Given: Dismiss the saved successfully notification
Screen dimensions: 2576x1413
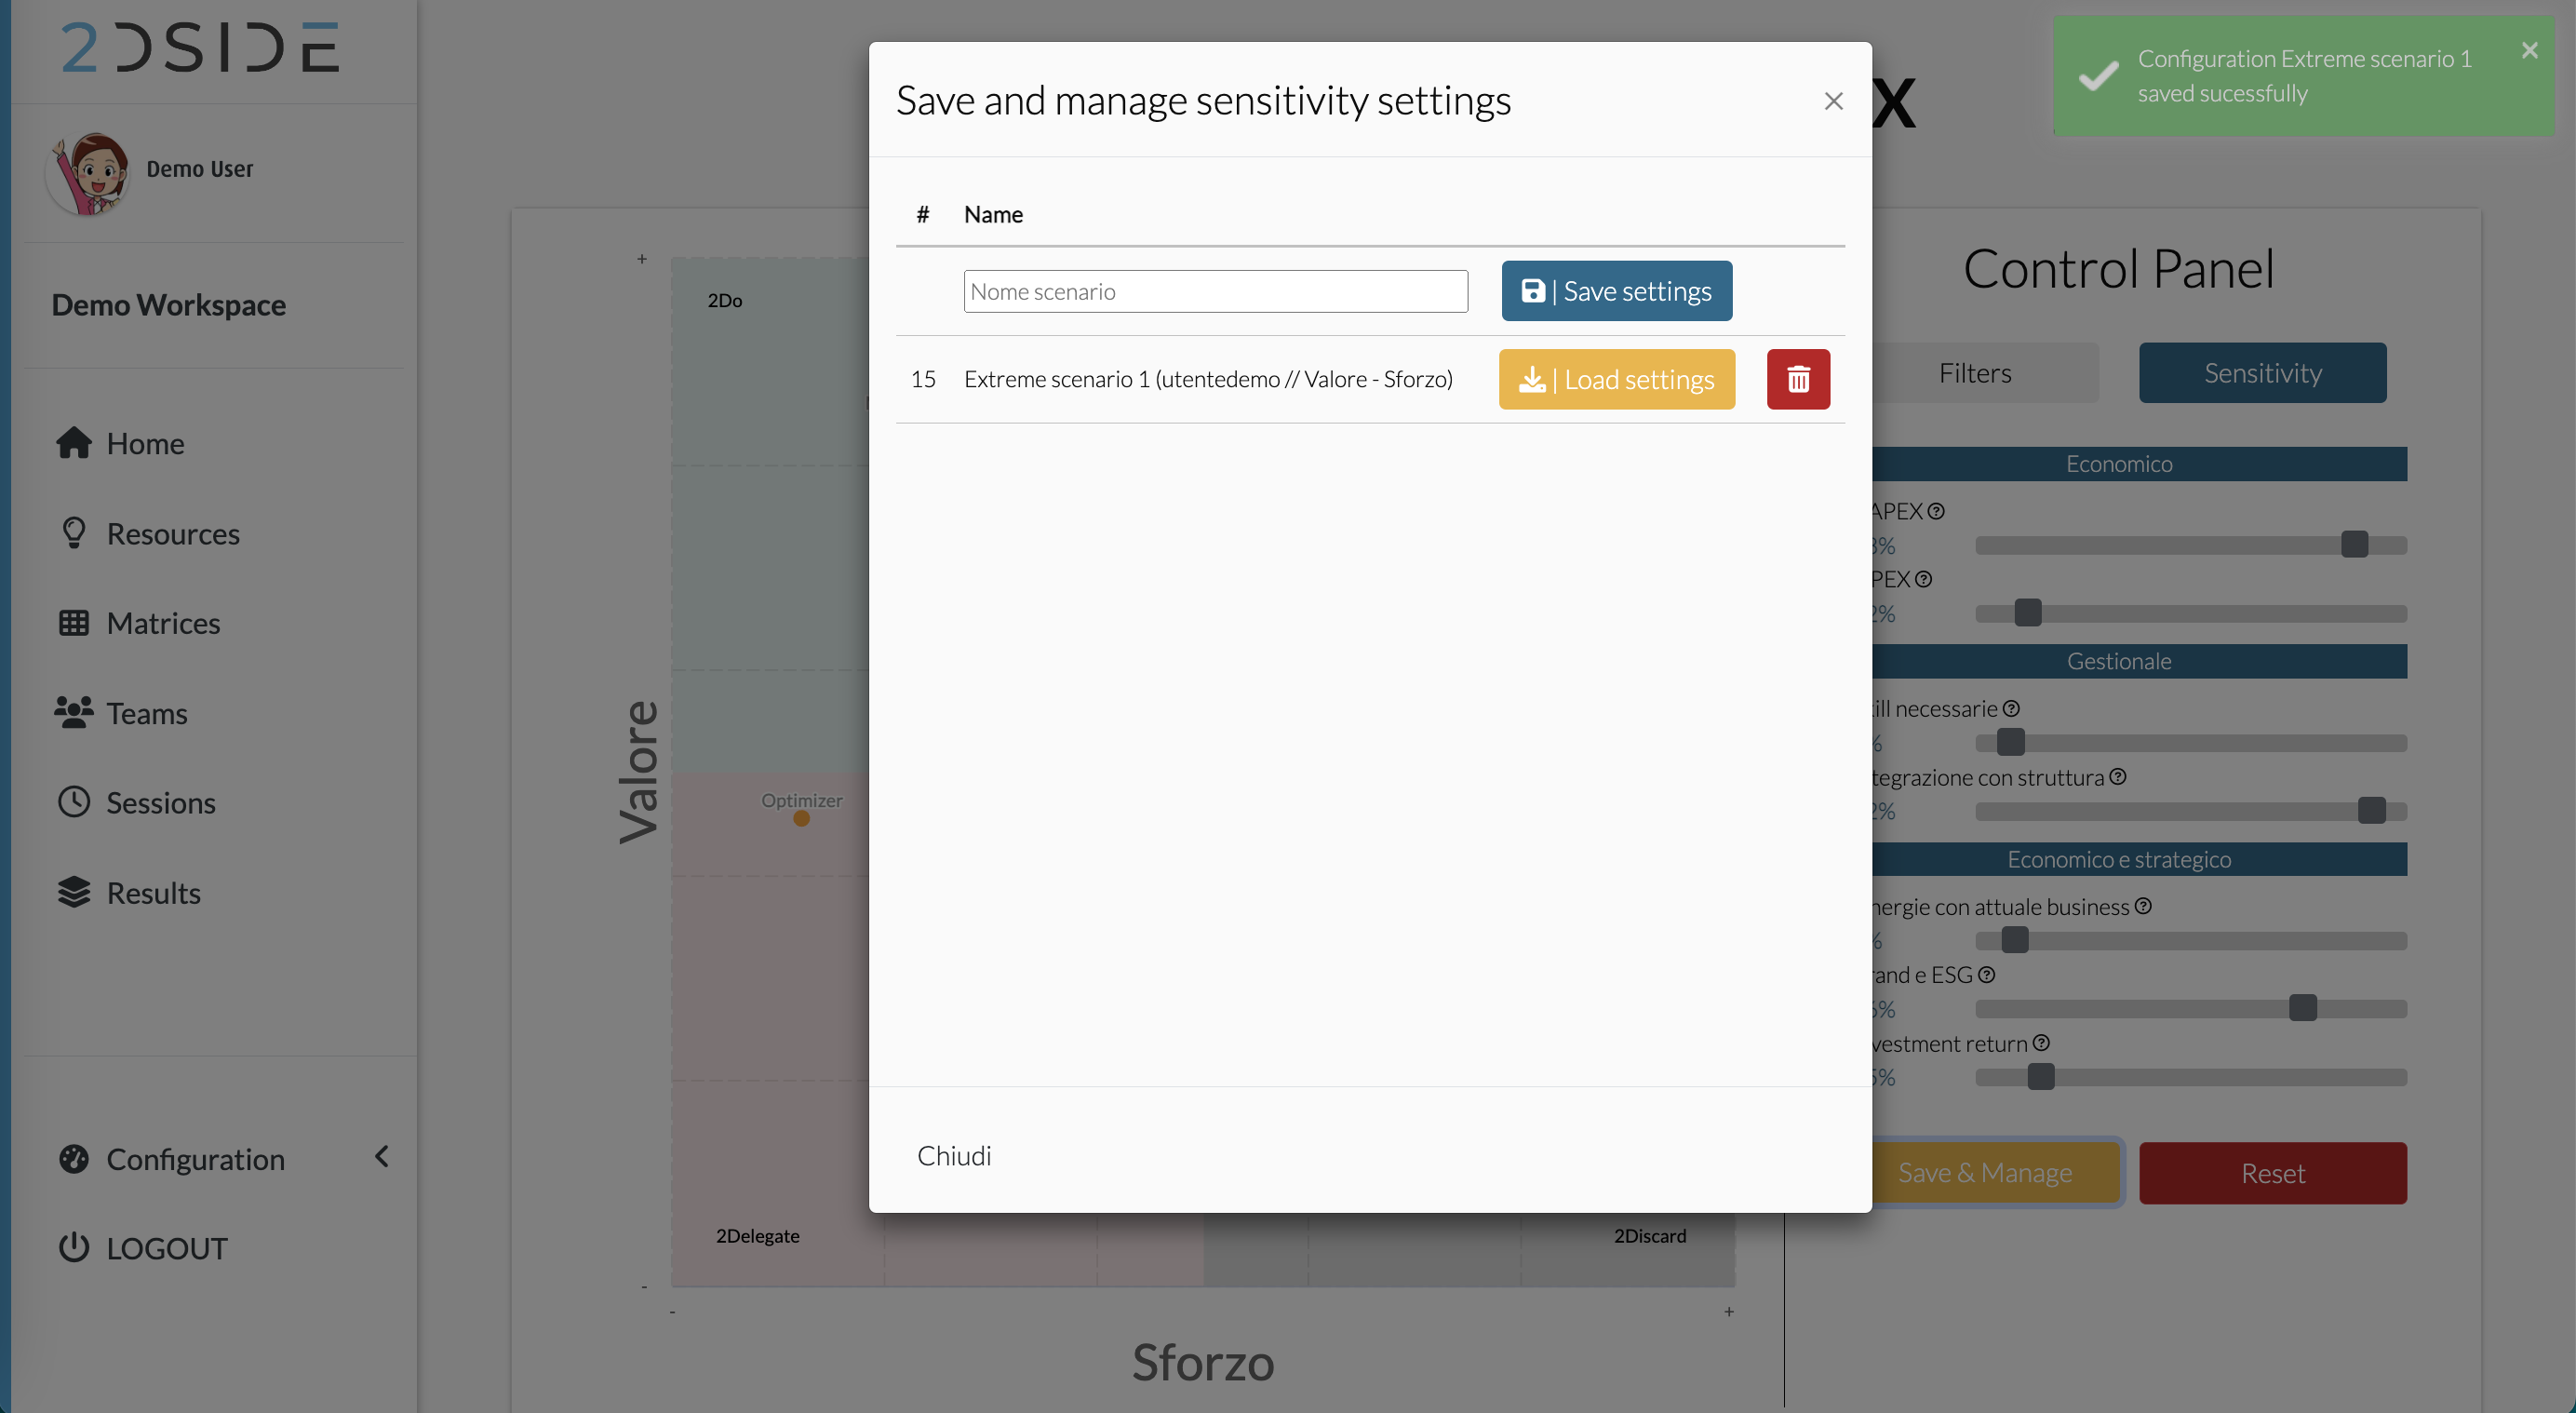Looking at the screenshot, I should (2529, 50).
